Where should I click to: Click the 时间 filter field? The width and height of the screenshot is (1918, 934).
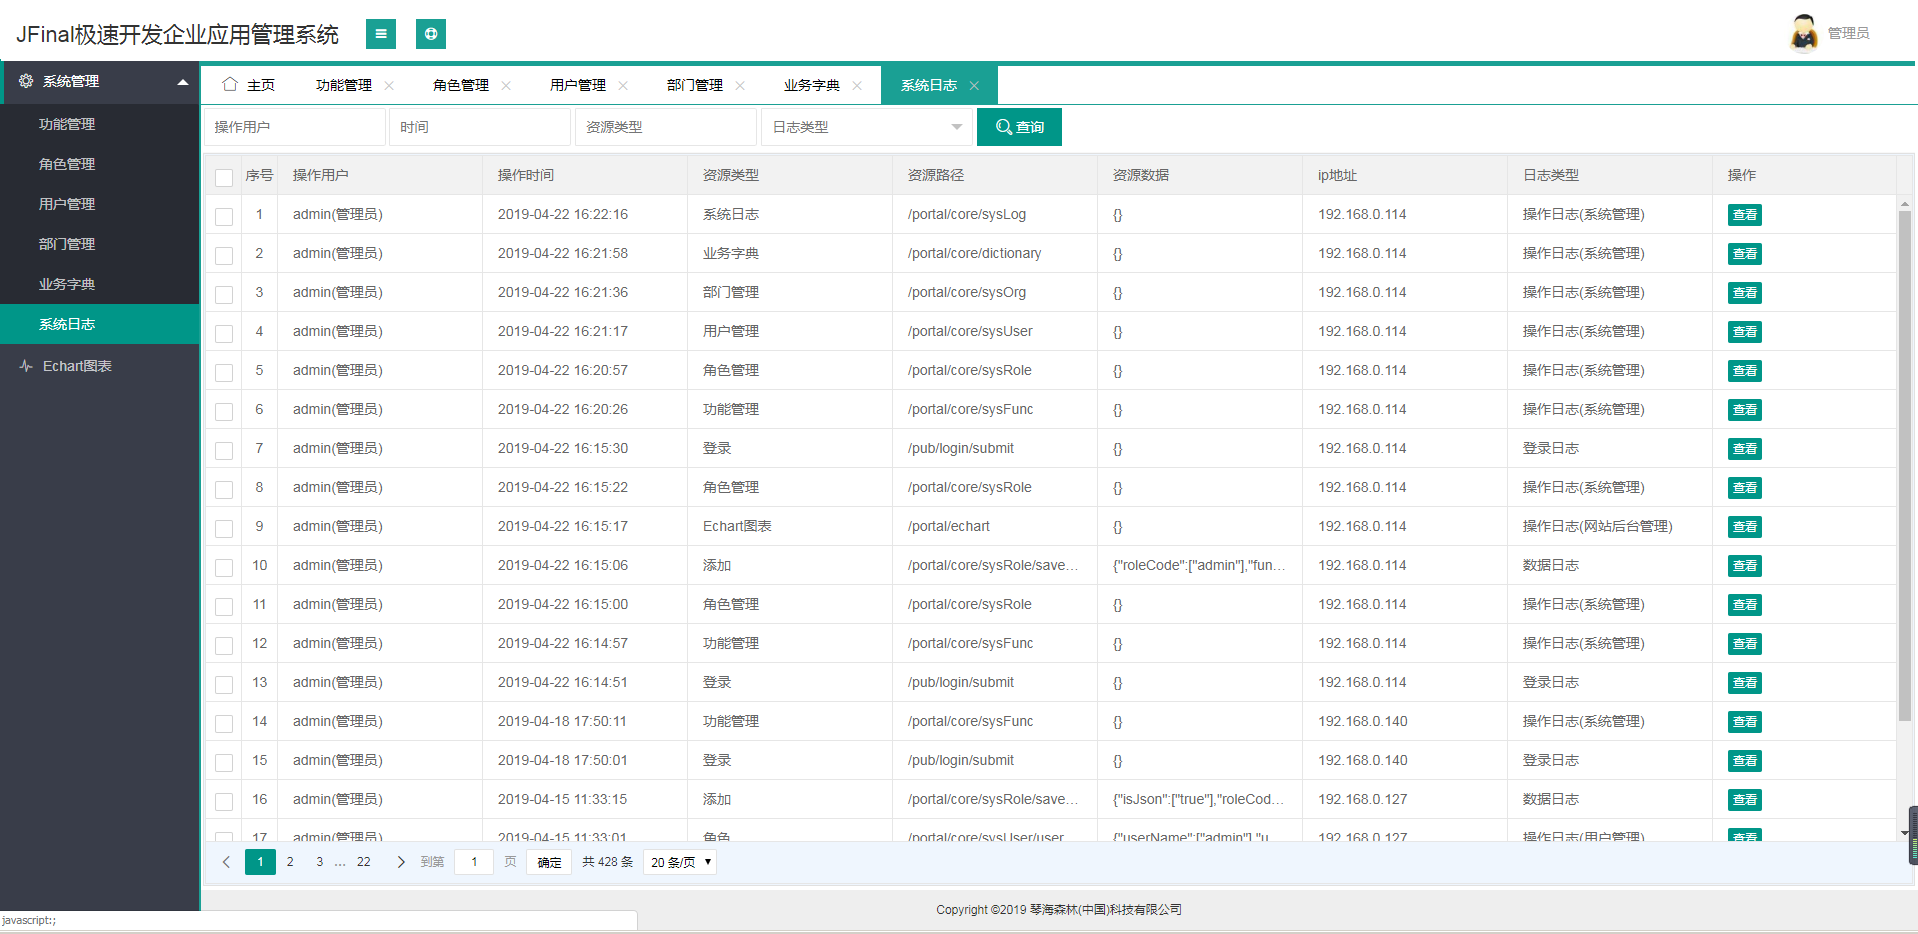click(x=480, y=127)
